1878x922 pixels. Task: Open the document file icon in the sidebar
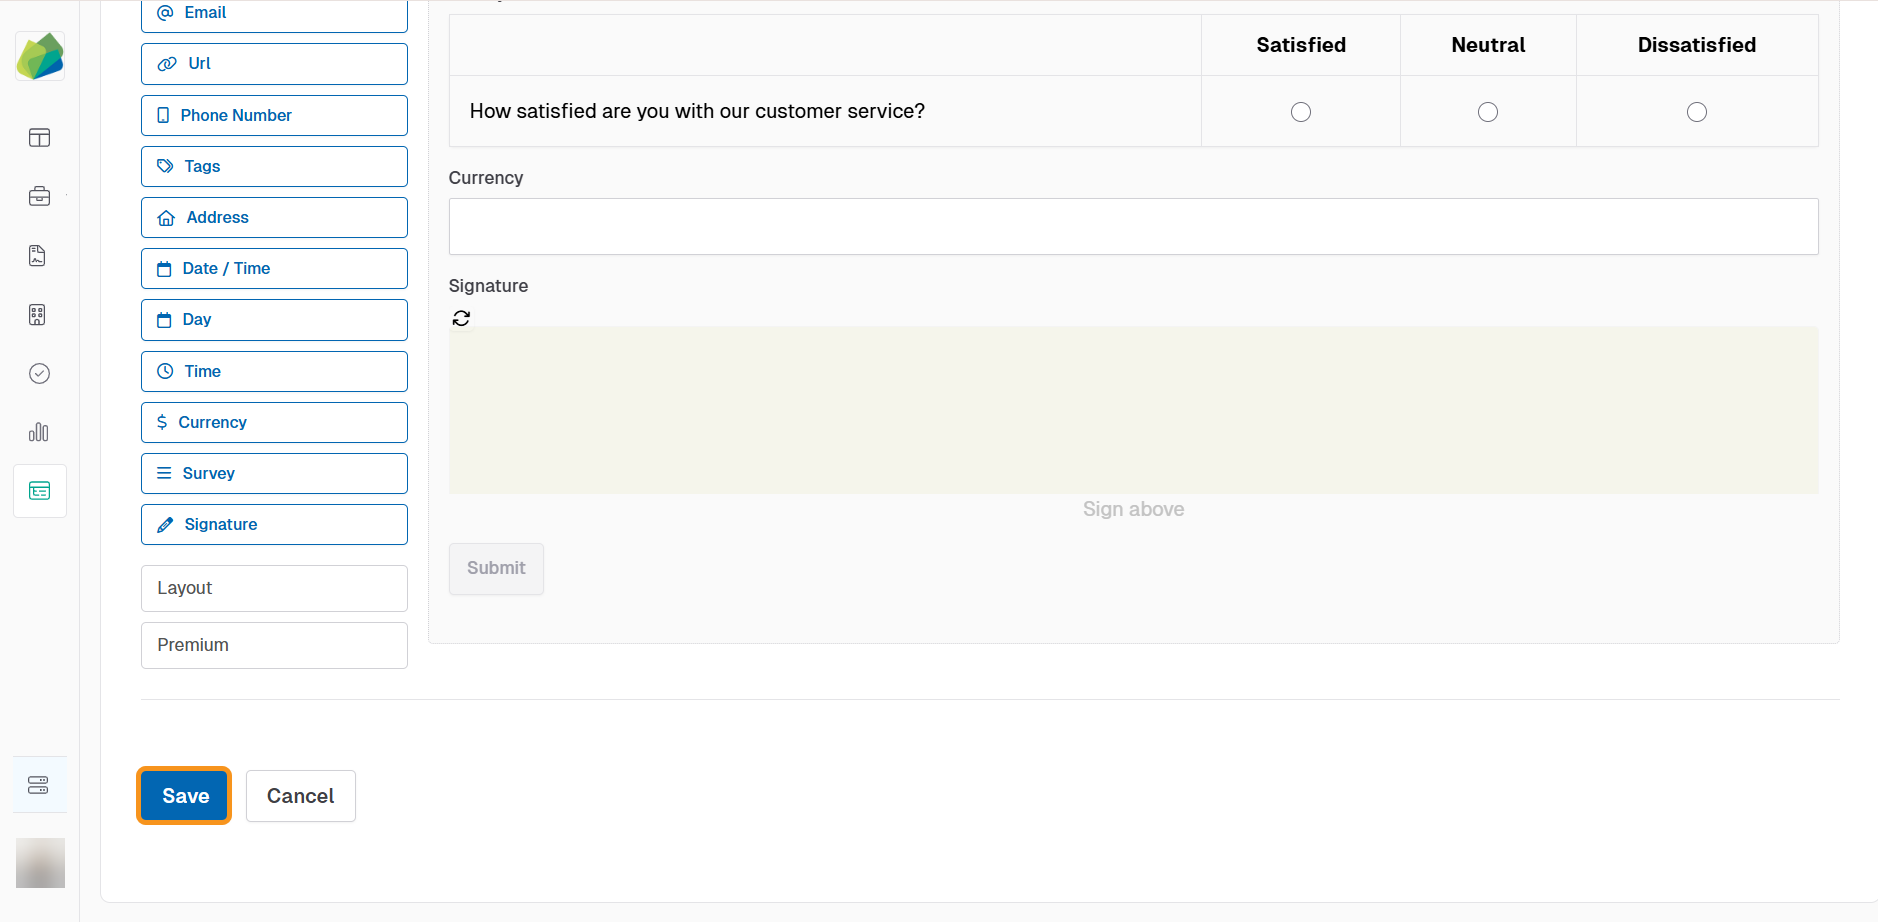(x=38, y=256)
